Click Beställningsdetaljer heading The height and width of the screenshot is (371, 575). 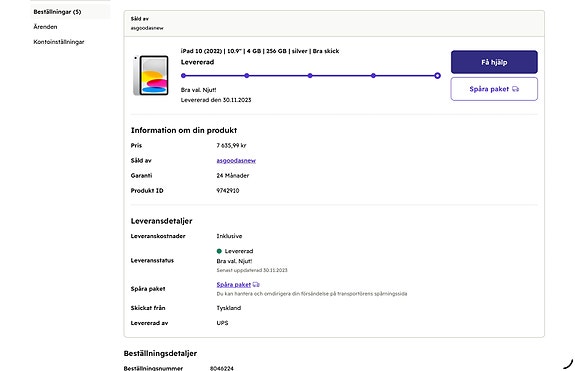coord(160,353)
